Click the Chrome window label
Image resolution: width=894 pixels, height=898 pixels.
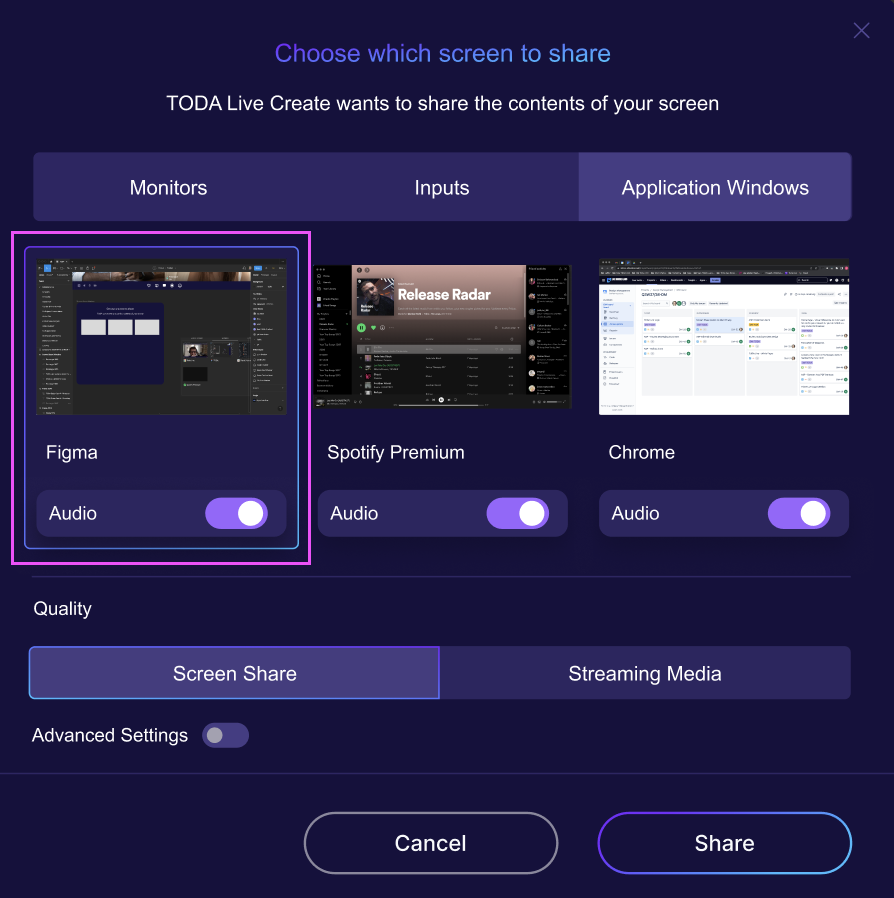(641, 452)
